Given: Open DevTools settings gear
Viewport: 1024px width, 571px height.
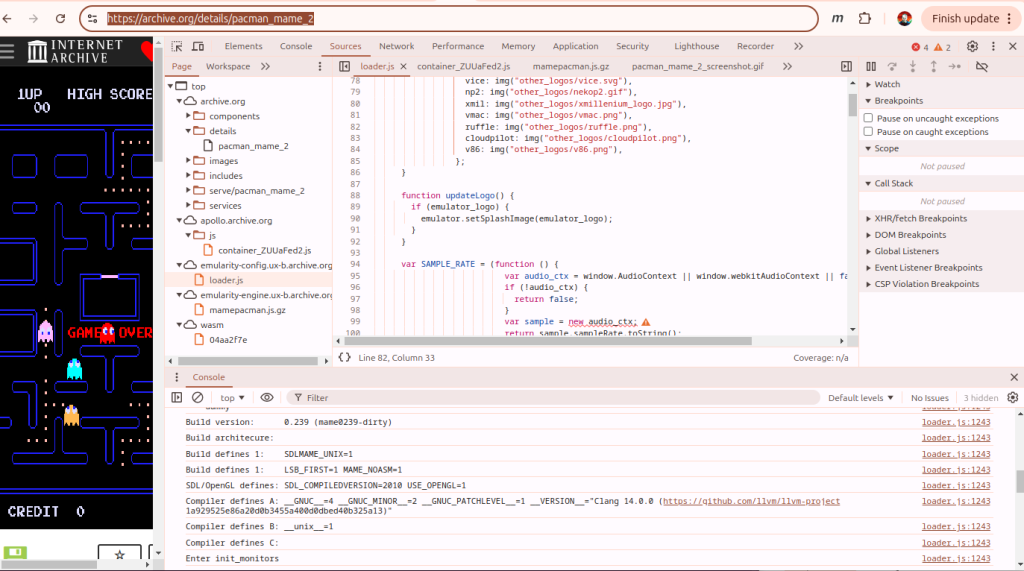Looking at the screenshot, I should 972,46.
